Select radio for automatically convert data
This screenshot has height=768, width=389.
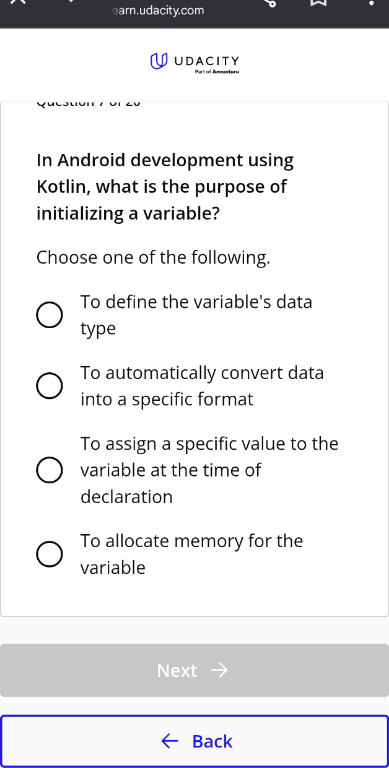pos(49,386)
